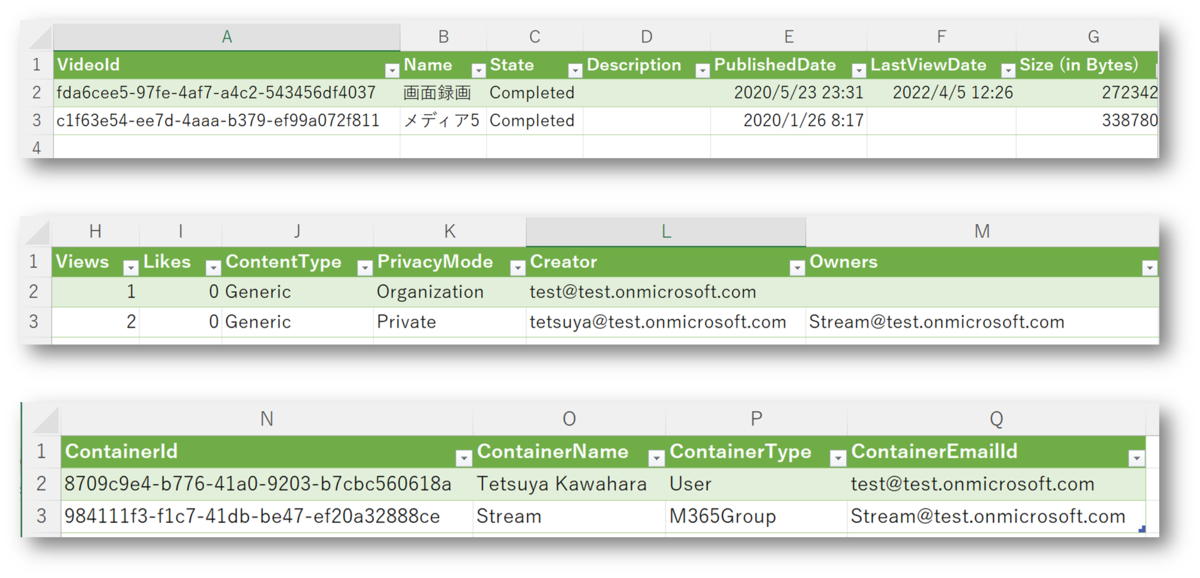Click the Size (in Bytes) header cell

coord(1088,65)
